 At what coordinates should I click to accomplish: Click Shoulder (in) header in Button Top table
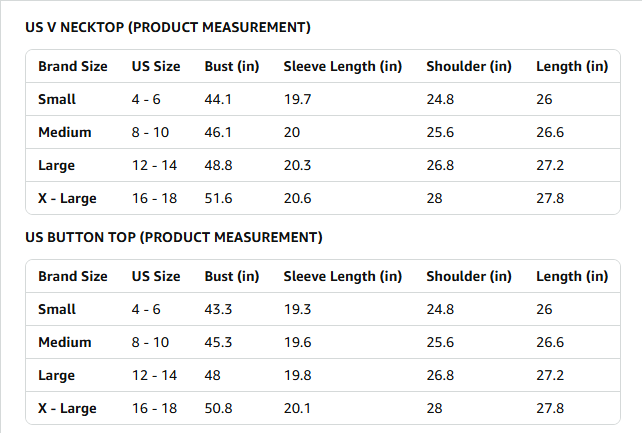click(468, 277)
